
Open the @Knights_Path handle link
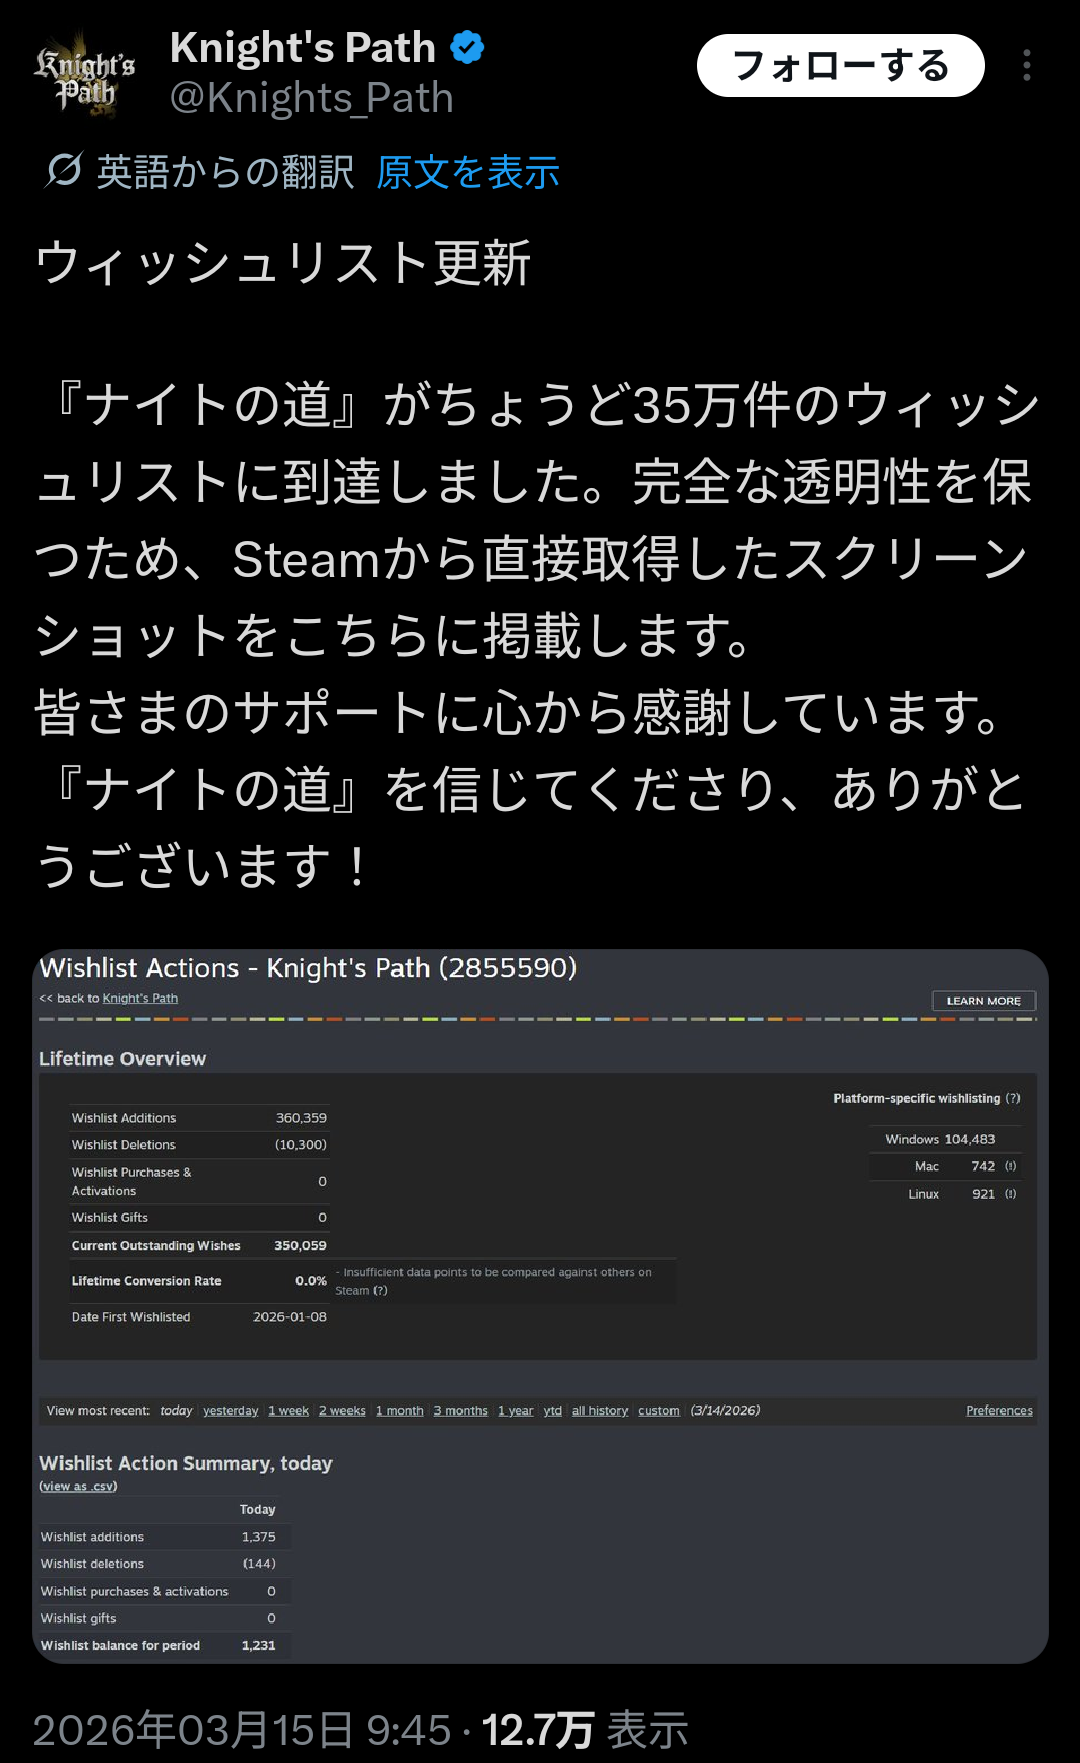[x=311, y=99]
